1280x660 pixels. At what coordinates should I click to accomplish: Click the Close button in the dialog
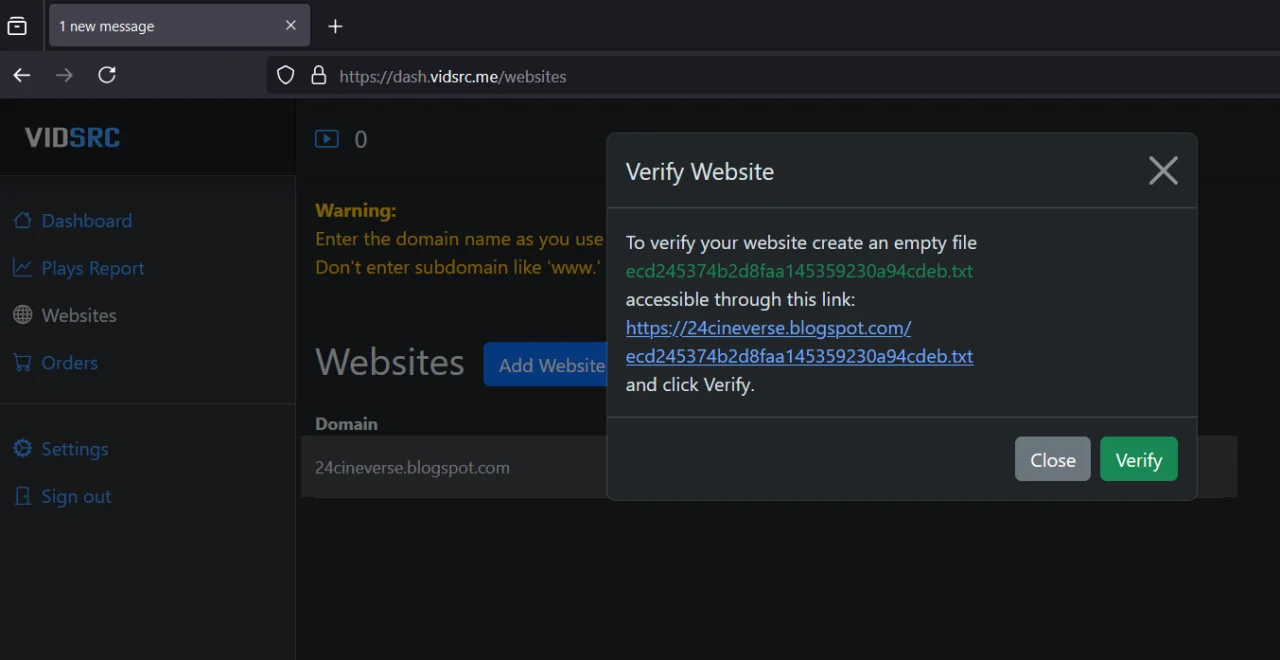pyautogui.click(x=1053, y=459)
